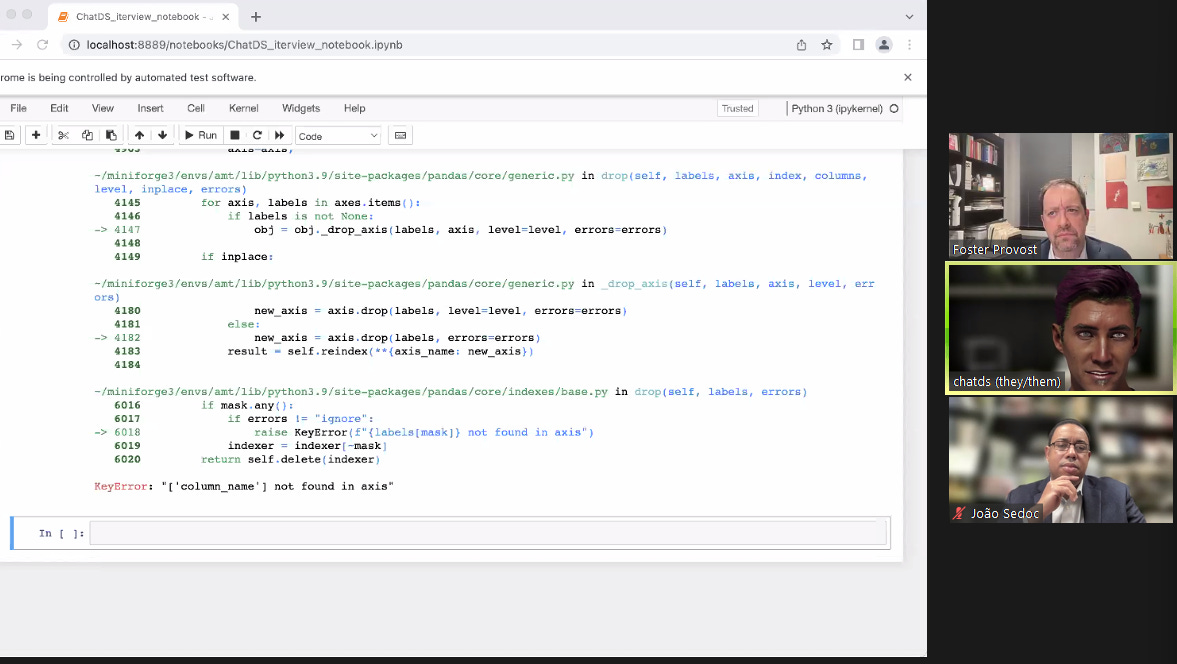Viewport: 1177px width, 664px height.
Task: Toggle the Trusted notebook status
Action: coord(737,108)
